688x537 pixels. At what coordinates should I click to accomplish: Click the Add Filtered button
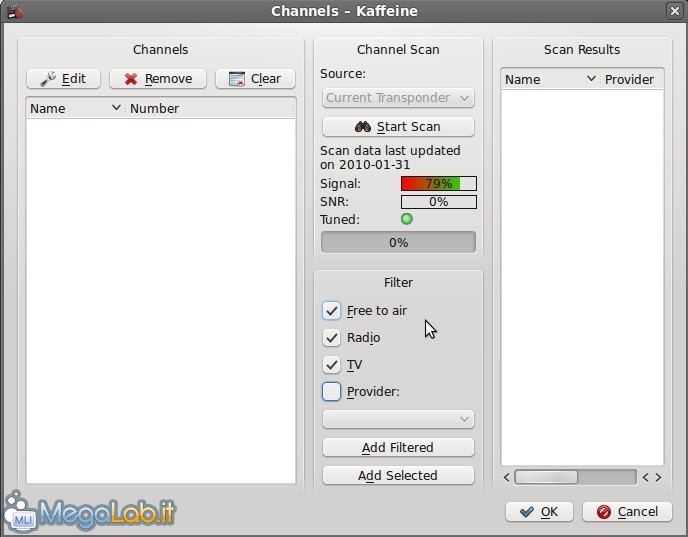point(398,448)
